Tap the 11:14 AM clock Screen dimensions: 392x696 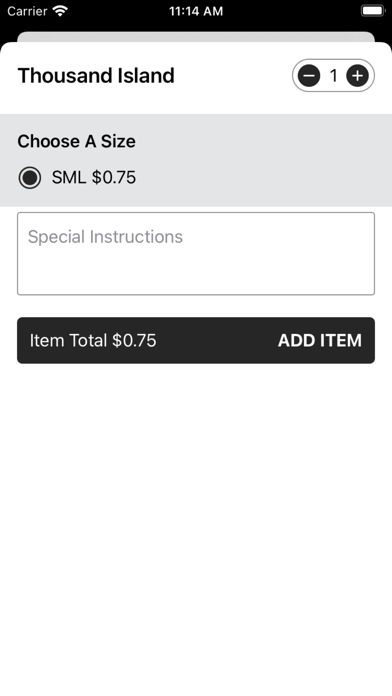196,11
